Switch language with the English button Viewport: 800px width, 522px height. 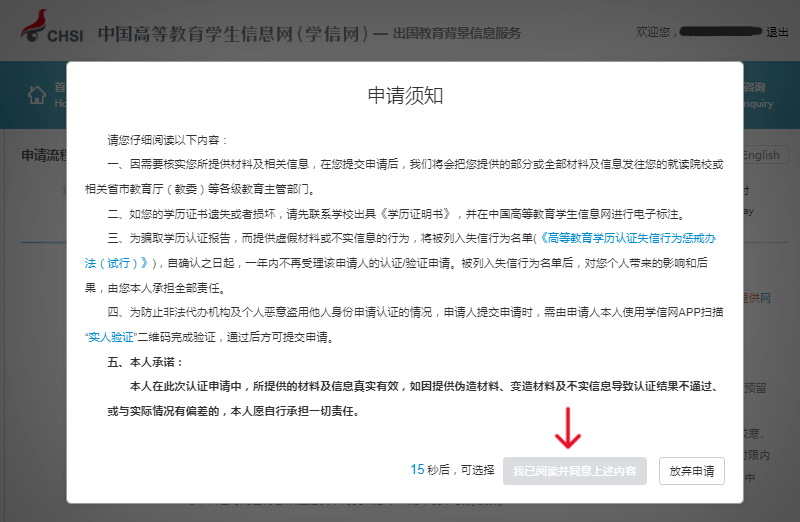coord(763,155)
